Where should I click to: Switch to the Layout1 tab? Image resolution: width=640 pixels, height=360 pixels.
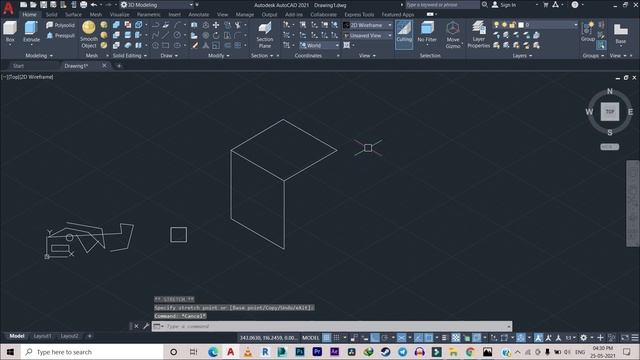(x=42, y=336)
